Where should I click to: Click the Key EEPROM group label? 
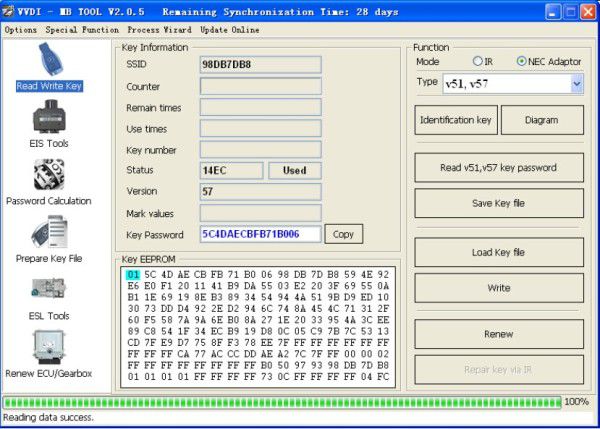click(148, 259)
